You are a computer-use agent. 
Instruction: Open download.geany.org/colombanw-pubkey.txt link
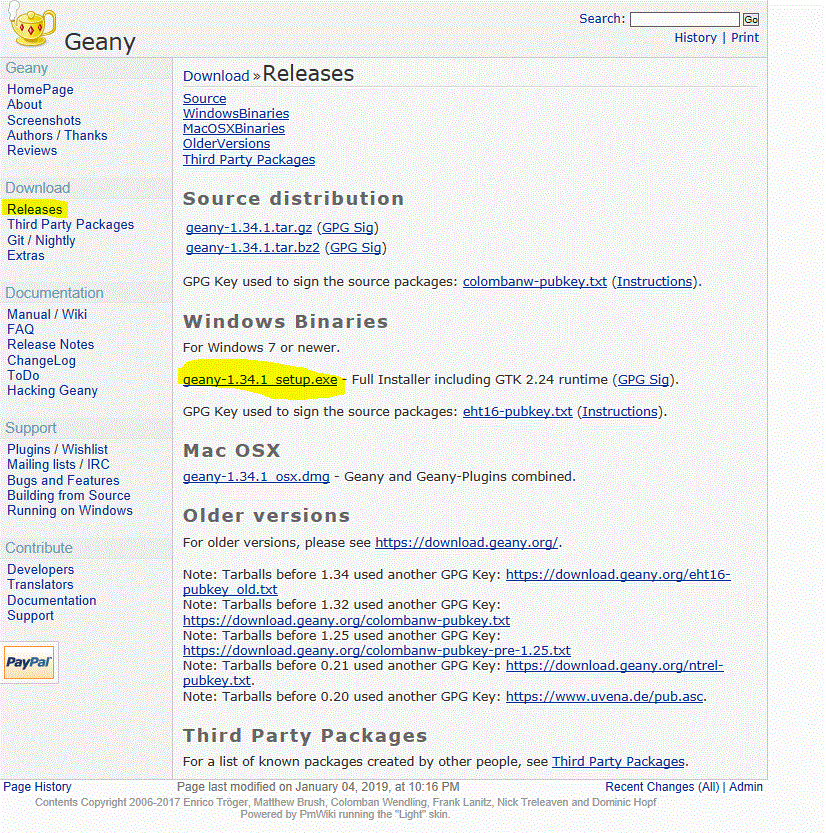(346, 620)
